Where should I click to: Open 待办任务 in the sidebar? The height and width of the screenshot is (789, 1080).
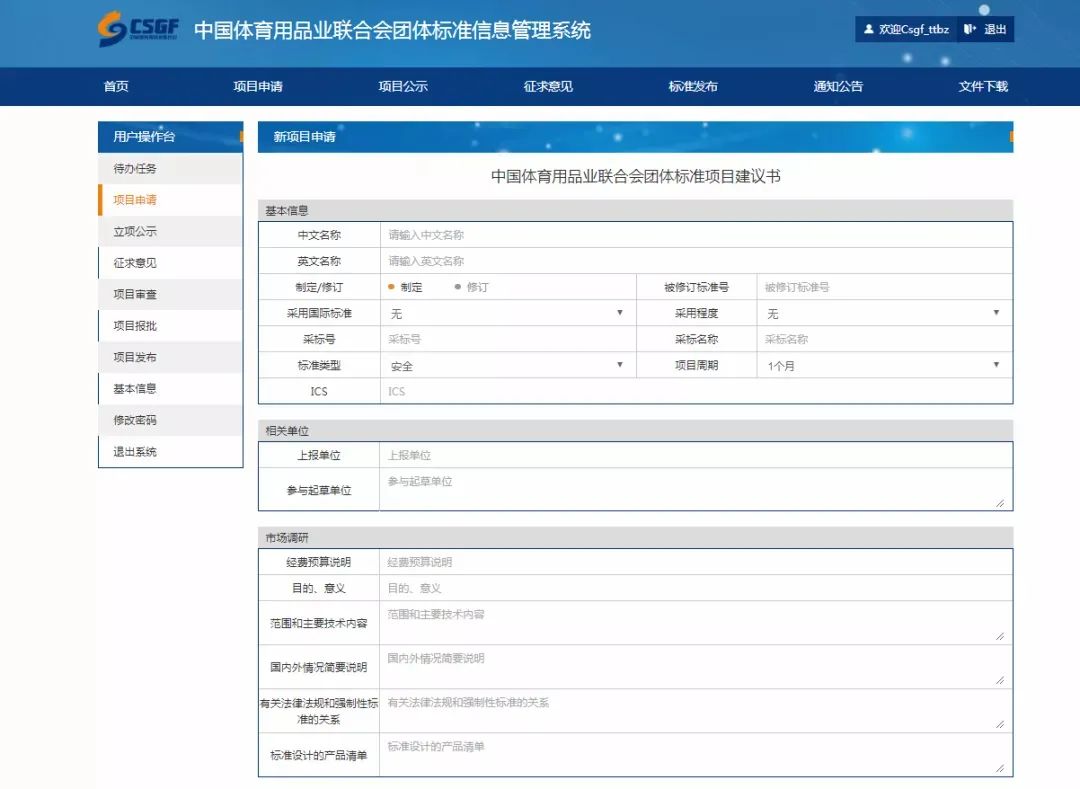[x=171, y=168]
